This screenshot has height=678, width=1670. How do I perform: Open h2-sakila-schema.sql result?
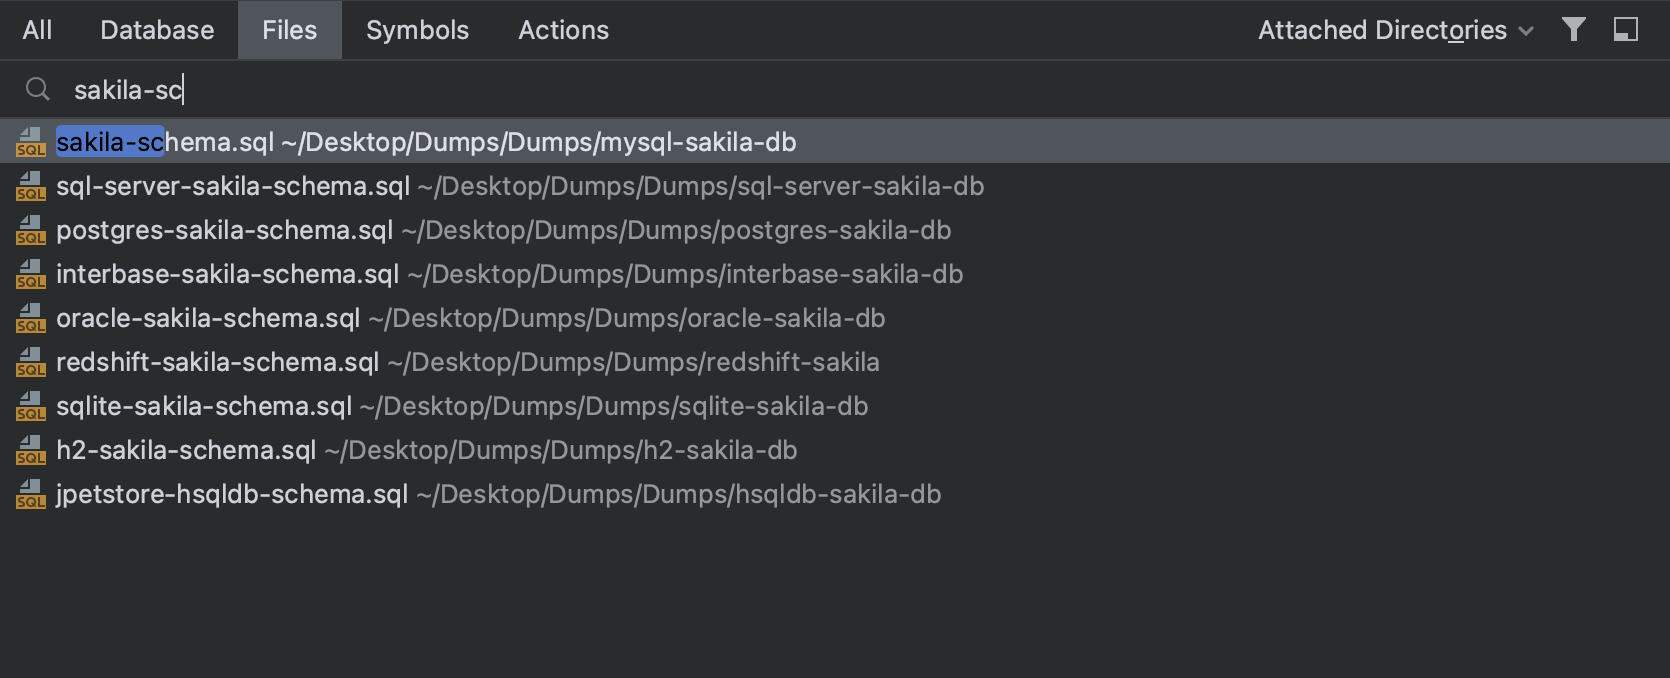(835, 450)
